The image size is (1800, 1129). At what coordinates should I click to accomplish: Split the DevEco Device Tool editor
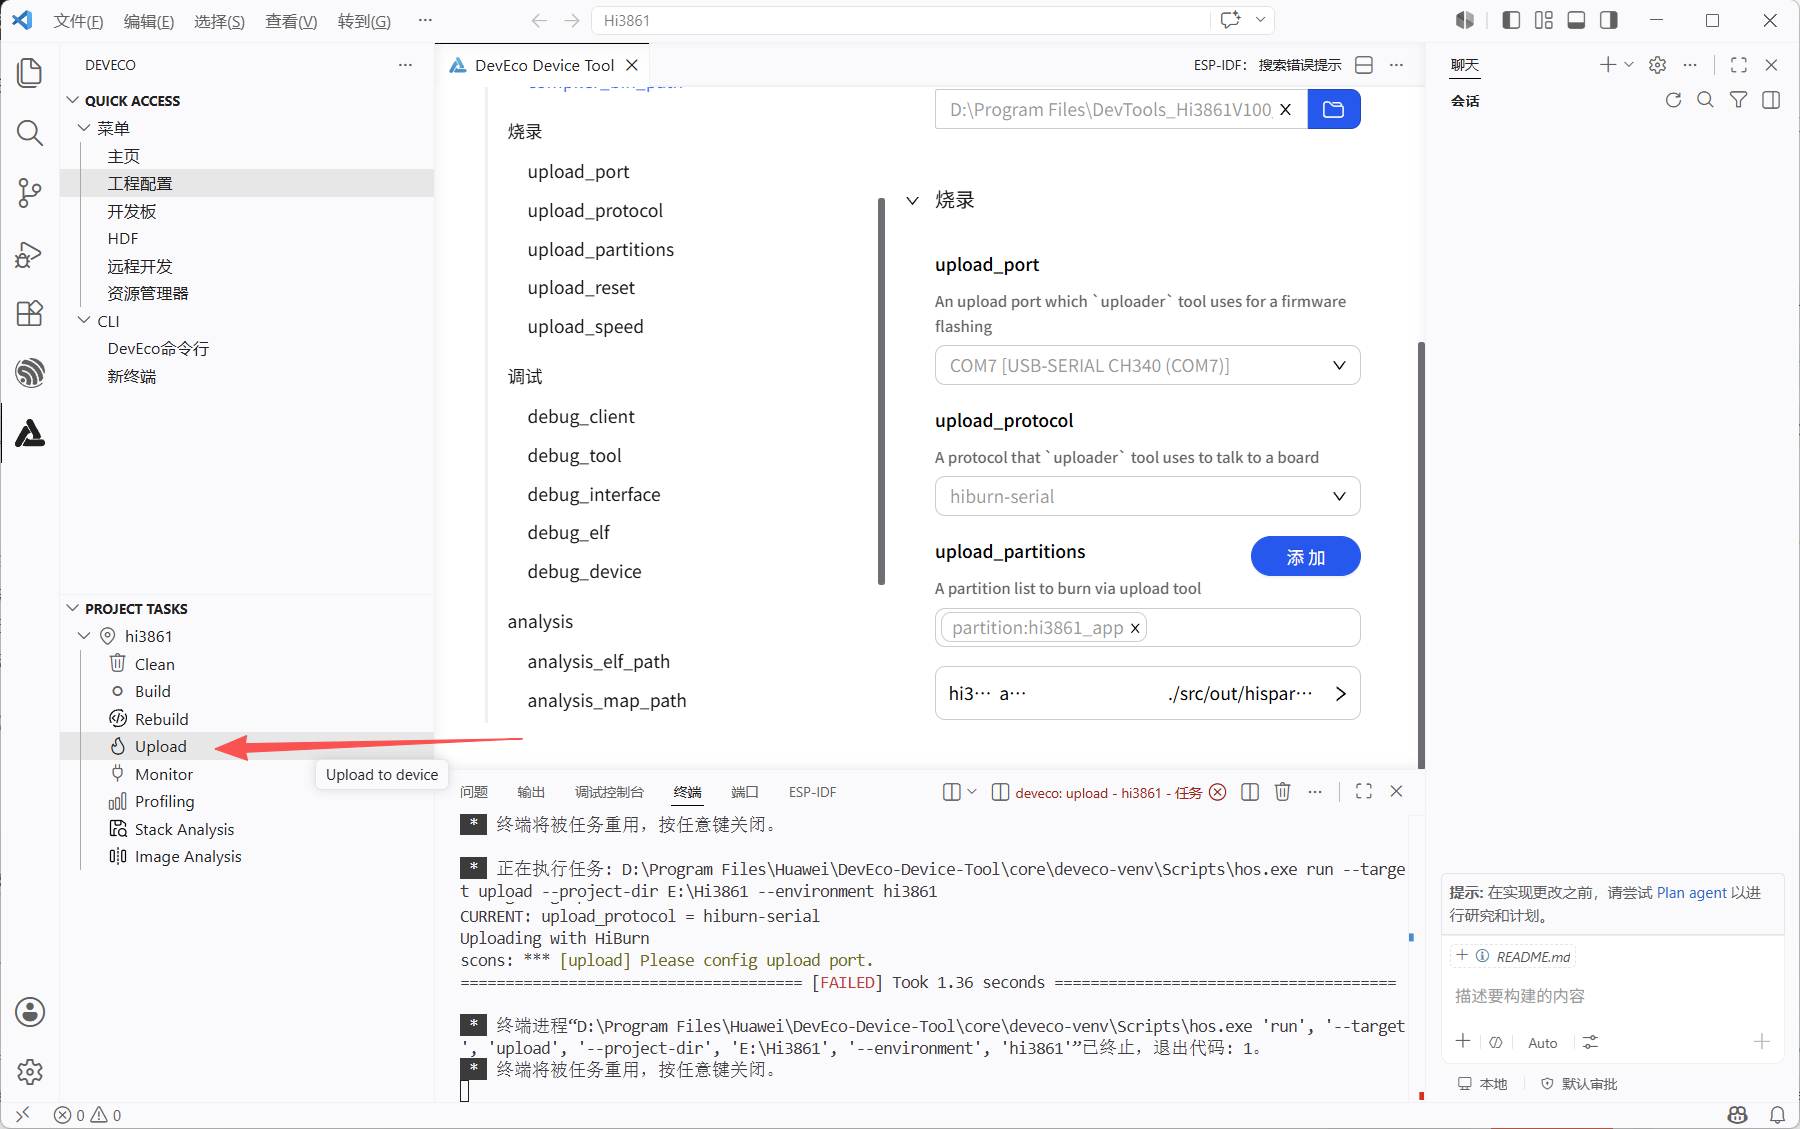click(x=1364, y=65)
